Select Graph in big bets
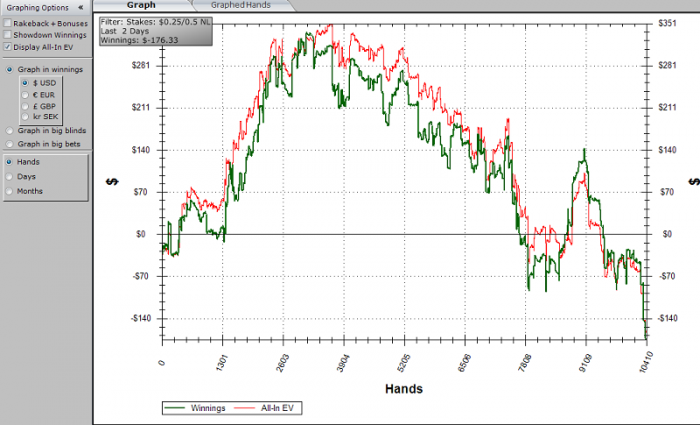700x425 pixels. [x=9, y=144]
